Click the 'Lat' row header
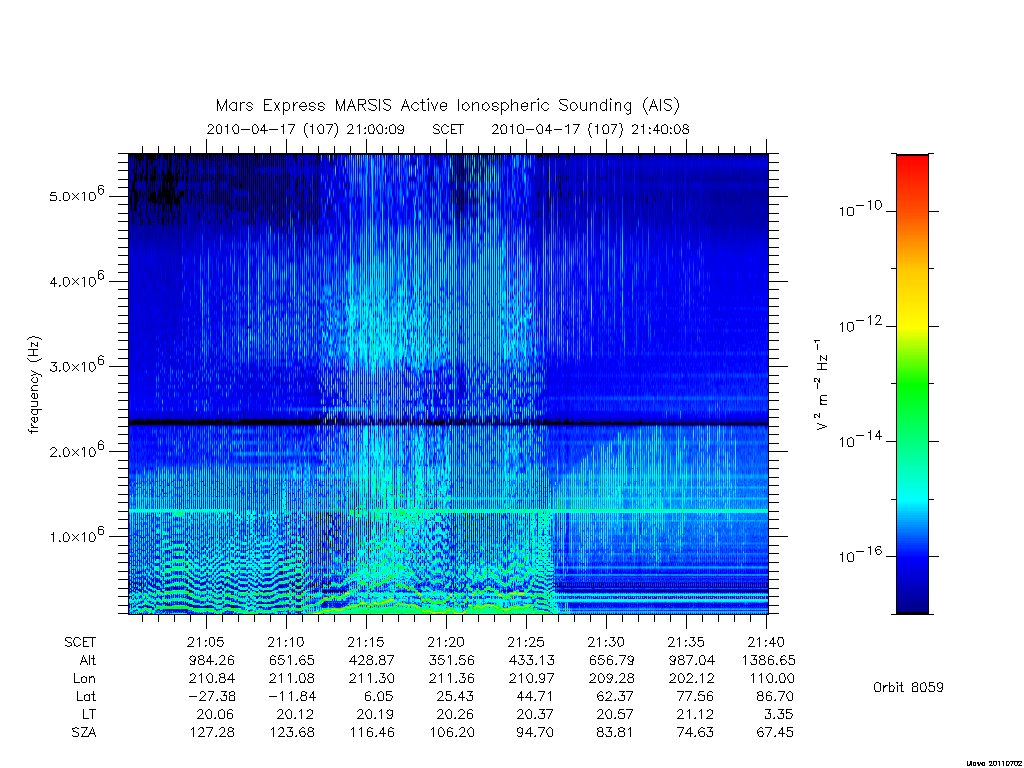 point(86,696)
